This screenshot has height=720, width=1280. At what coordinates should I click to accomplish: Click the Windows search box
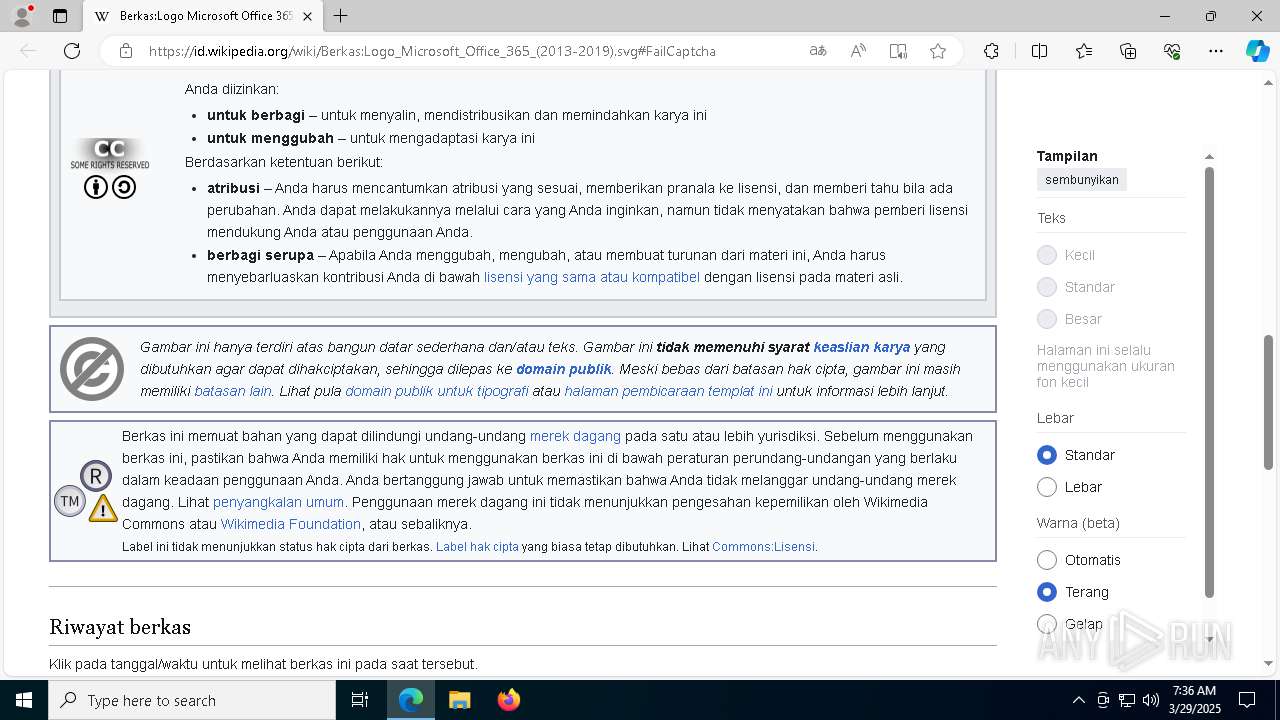[192, 700]
